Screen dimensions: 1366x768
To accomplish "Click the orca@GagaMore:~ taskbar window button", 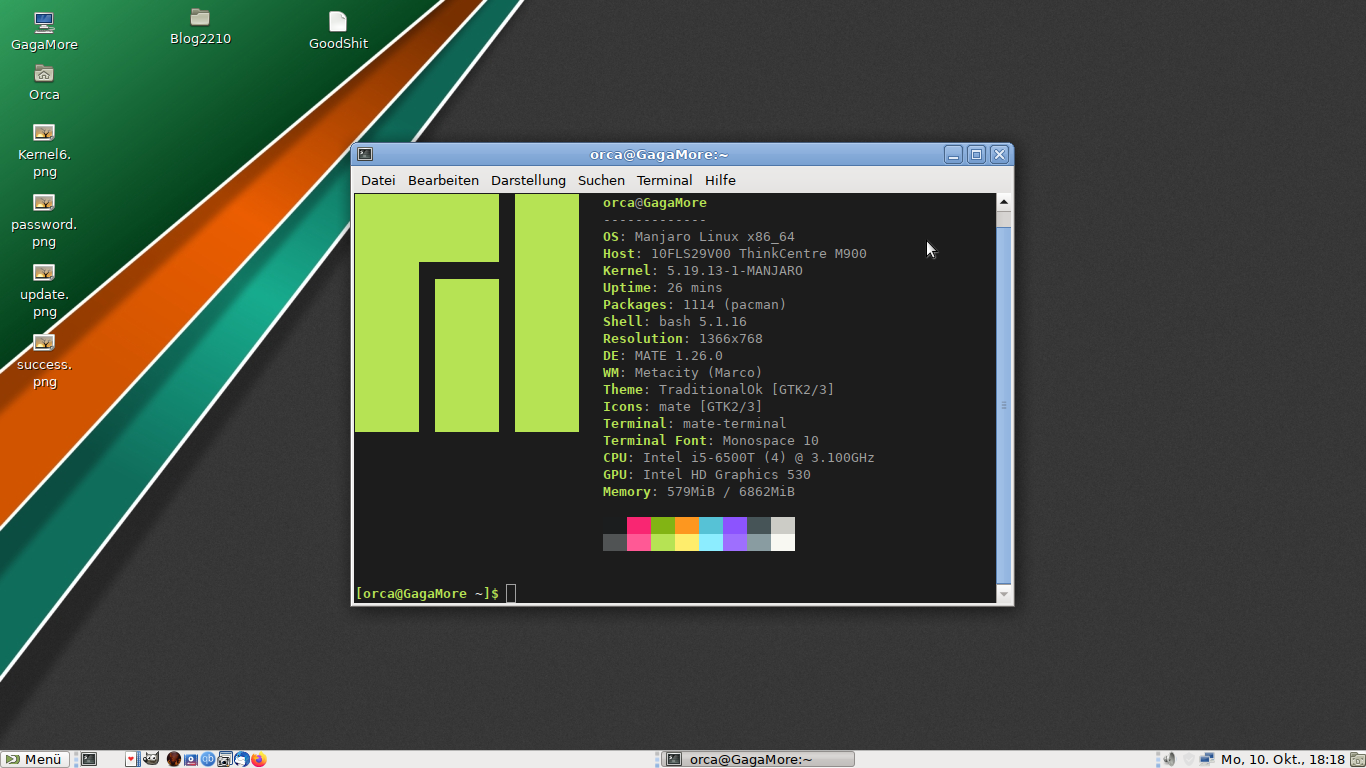I will point(759,759).
